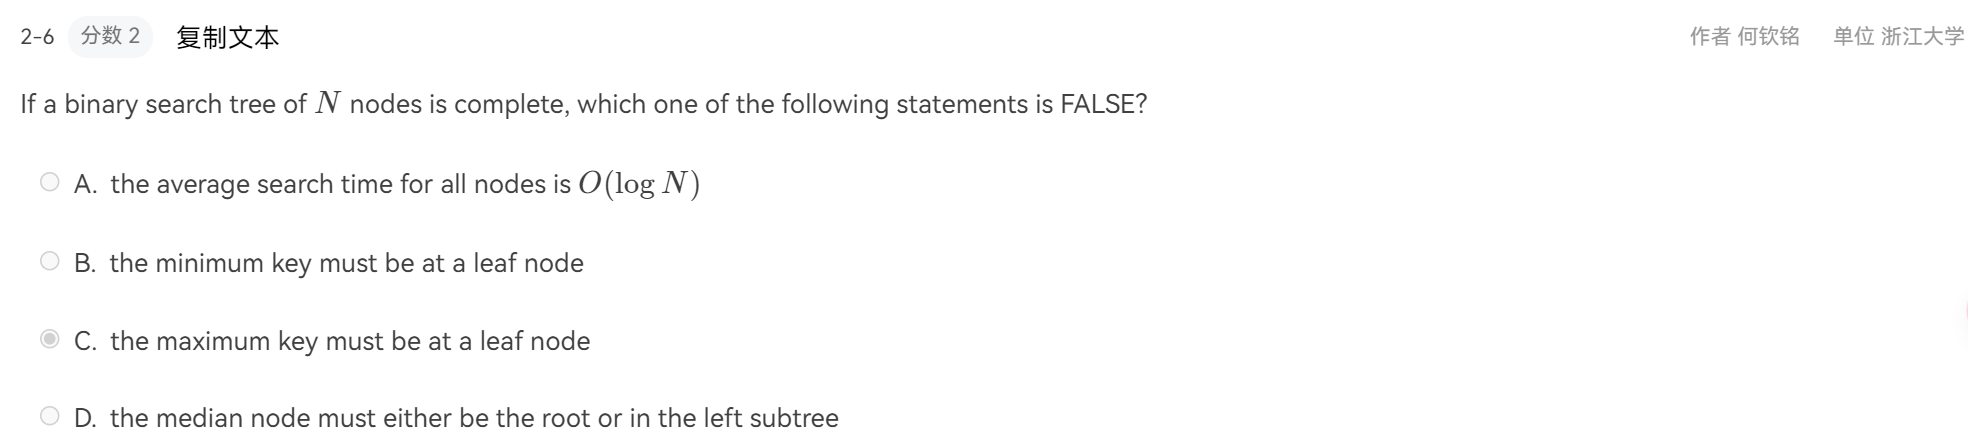1968x448 pixels.
Task: Click the O(log N) formula
Action: tap(639, 184)
